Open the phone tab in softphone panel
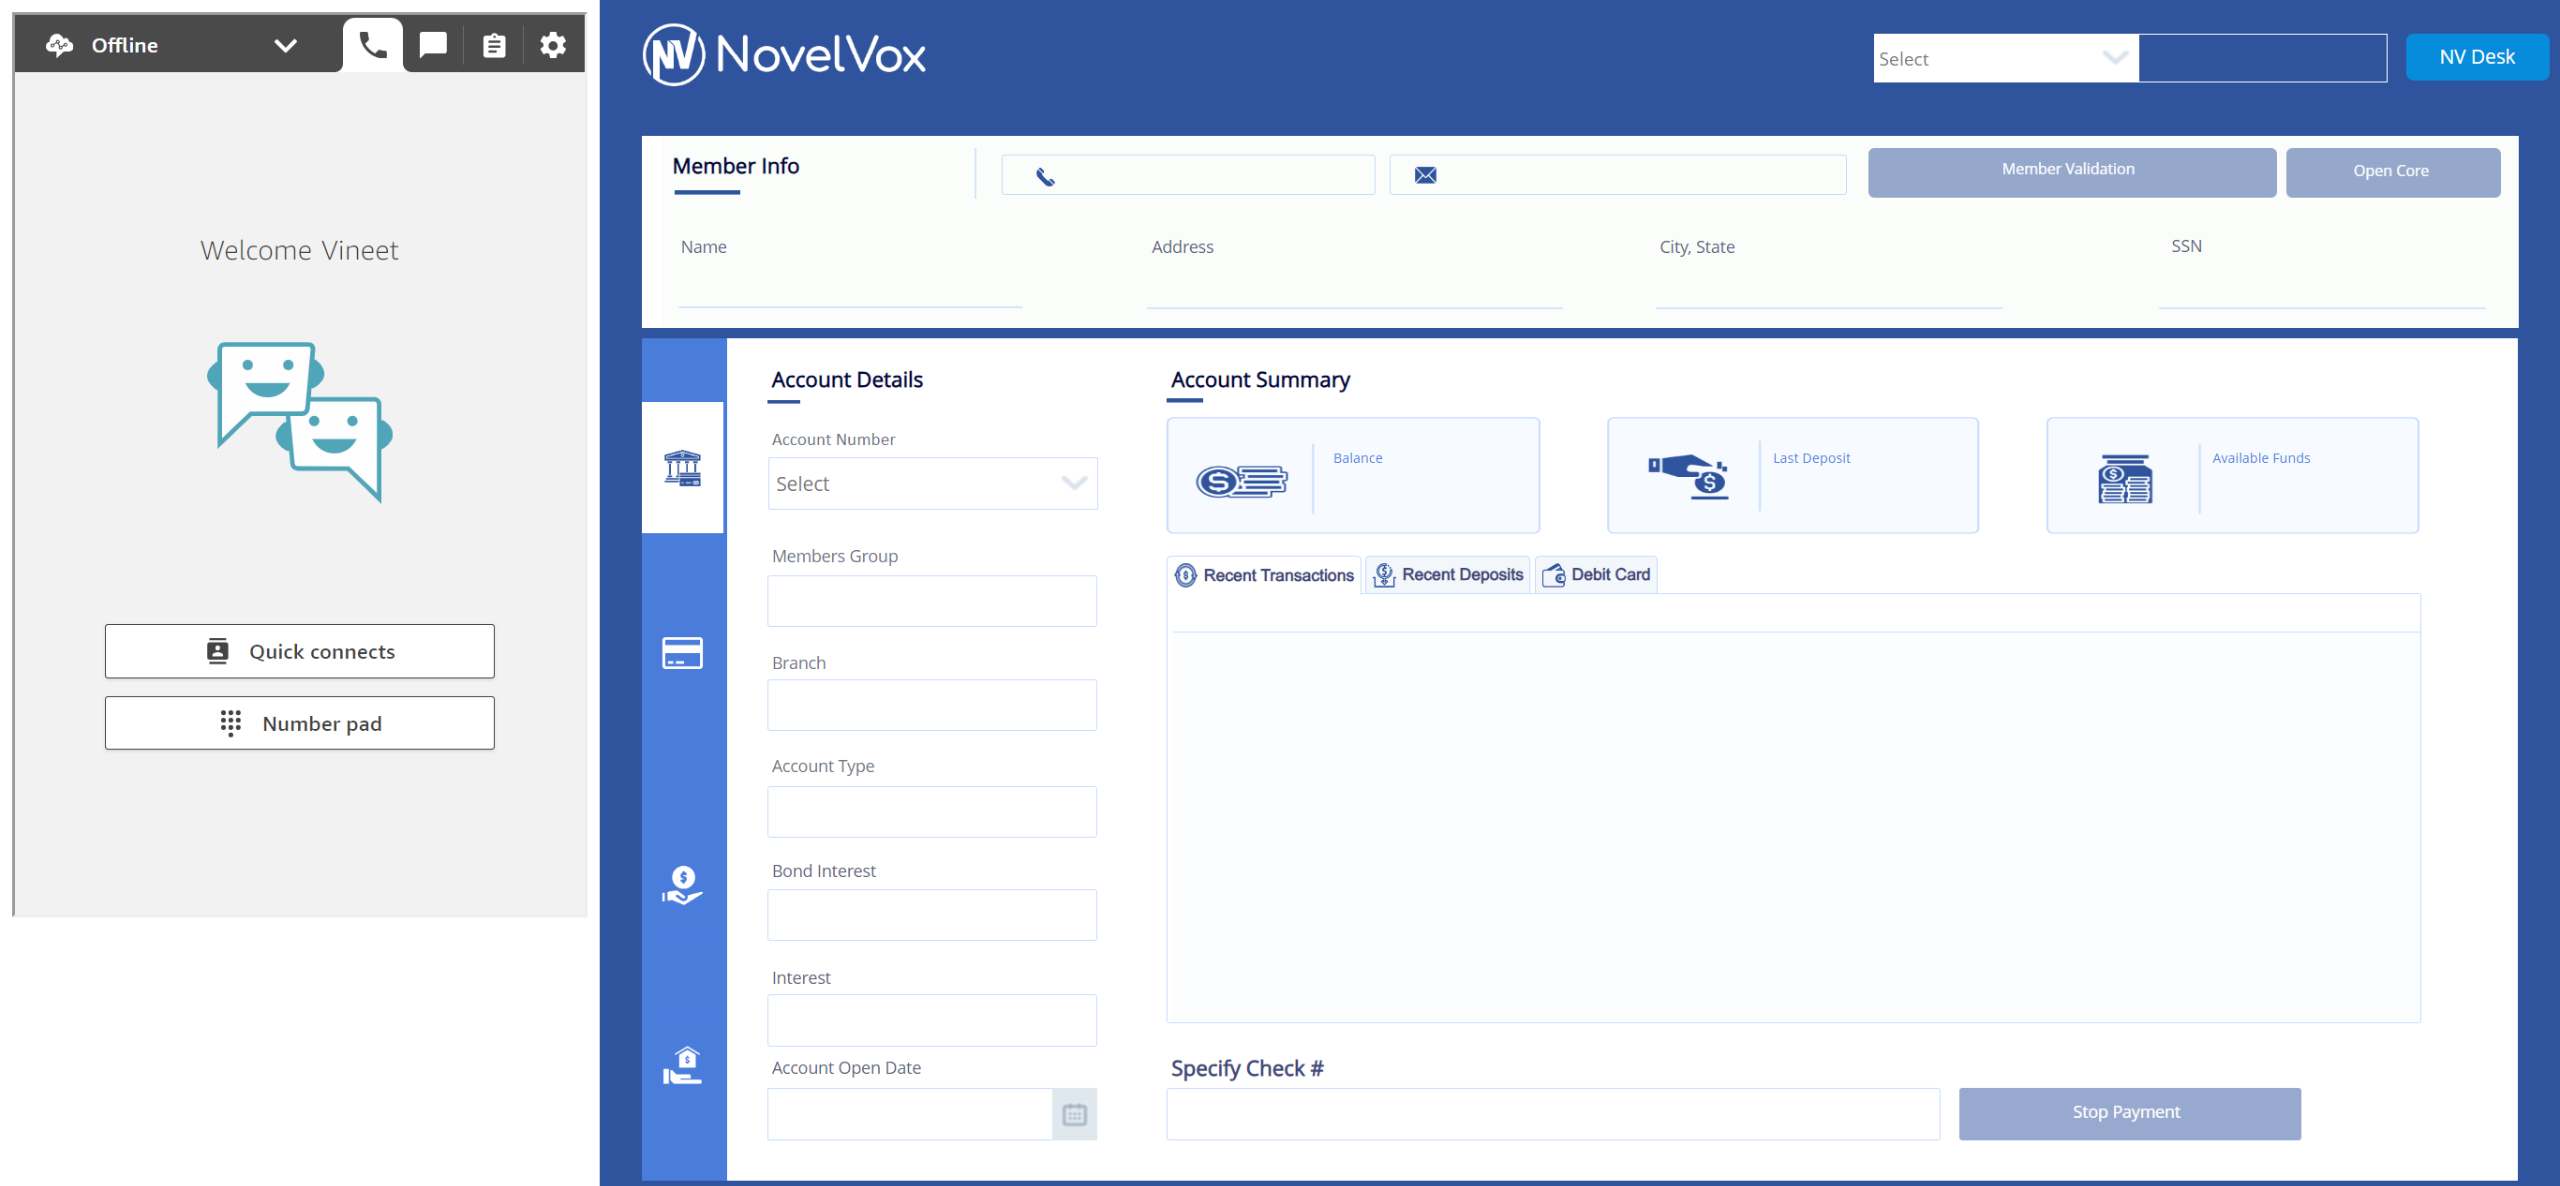This screenshot has width=2560, height=1186. [373, 45]
